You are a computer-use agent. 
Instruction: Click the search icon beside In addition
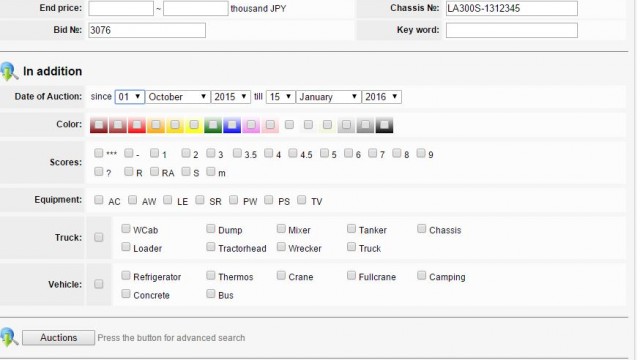9,72
